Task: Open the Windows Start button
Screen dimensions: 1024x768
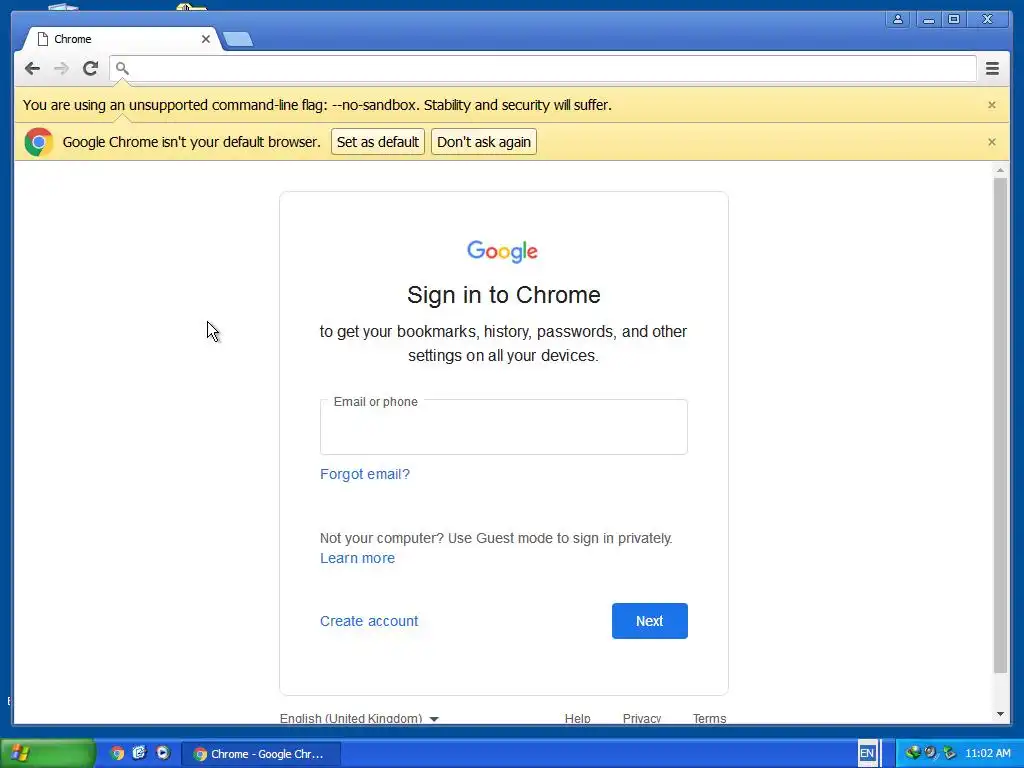Action: click(47, 754)
